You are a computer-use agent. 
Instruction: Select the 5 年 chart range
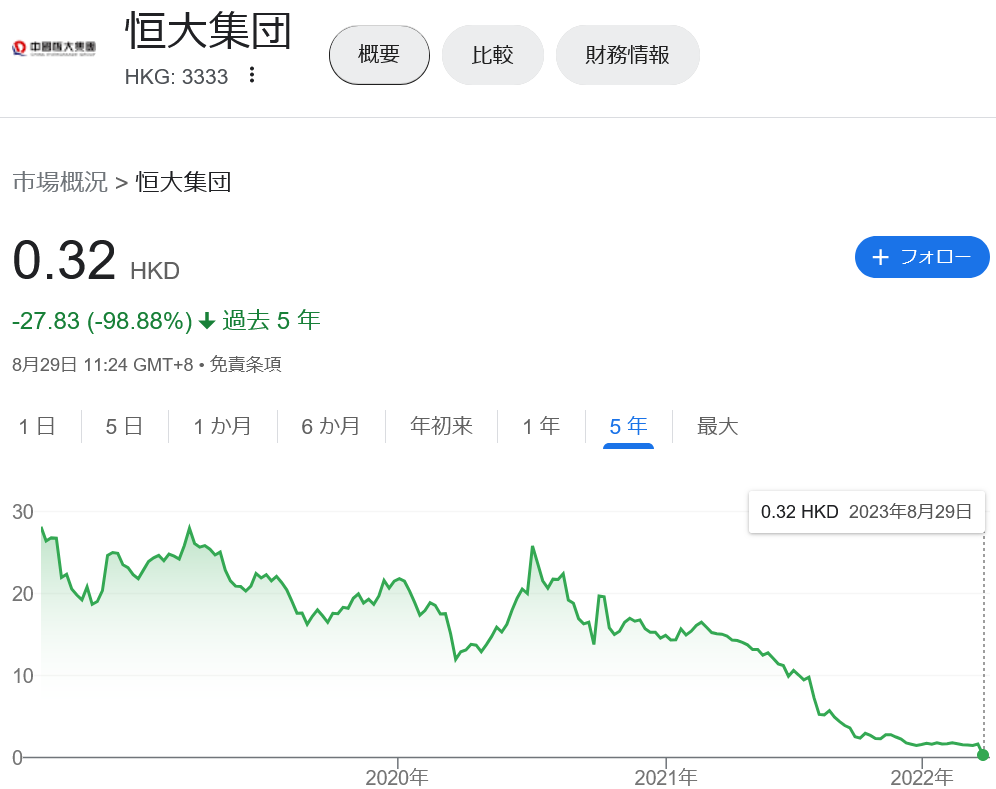(628, 426)
